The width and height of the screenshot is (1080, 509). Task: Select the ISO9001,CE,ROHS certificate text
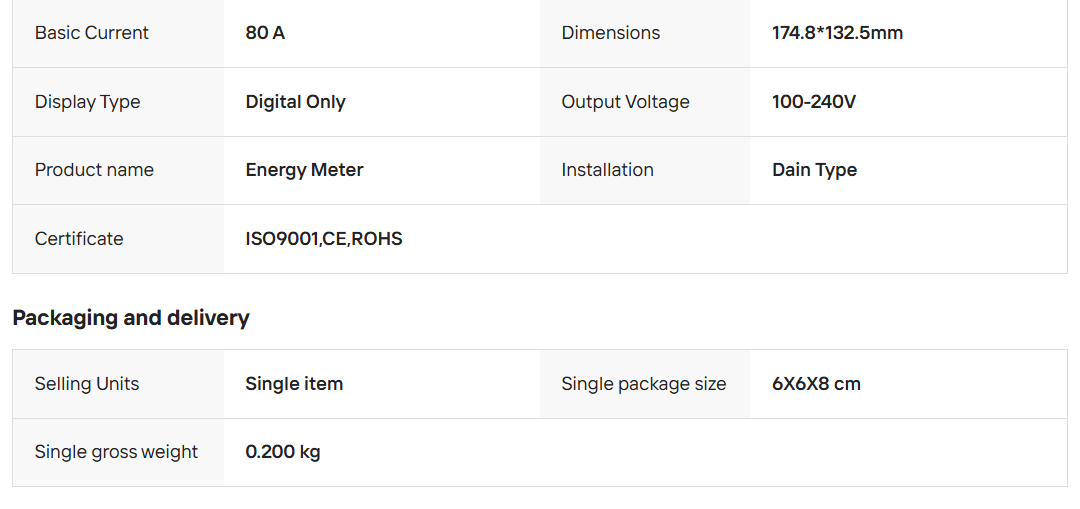(x=324, y=239)
